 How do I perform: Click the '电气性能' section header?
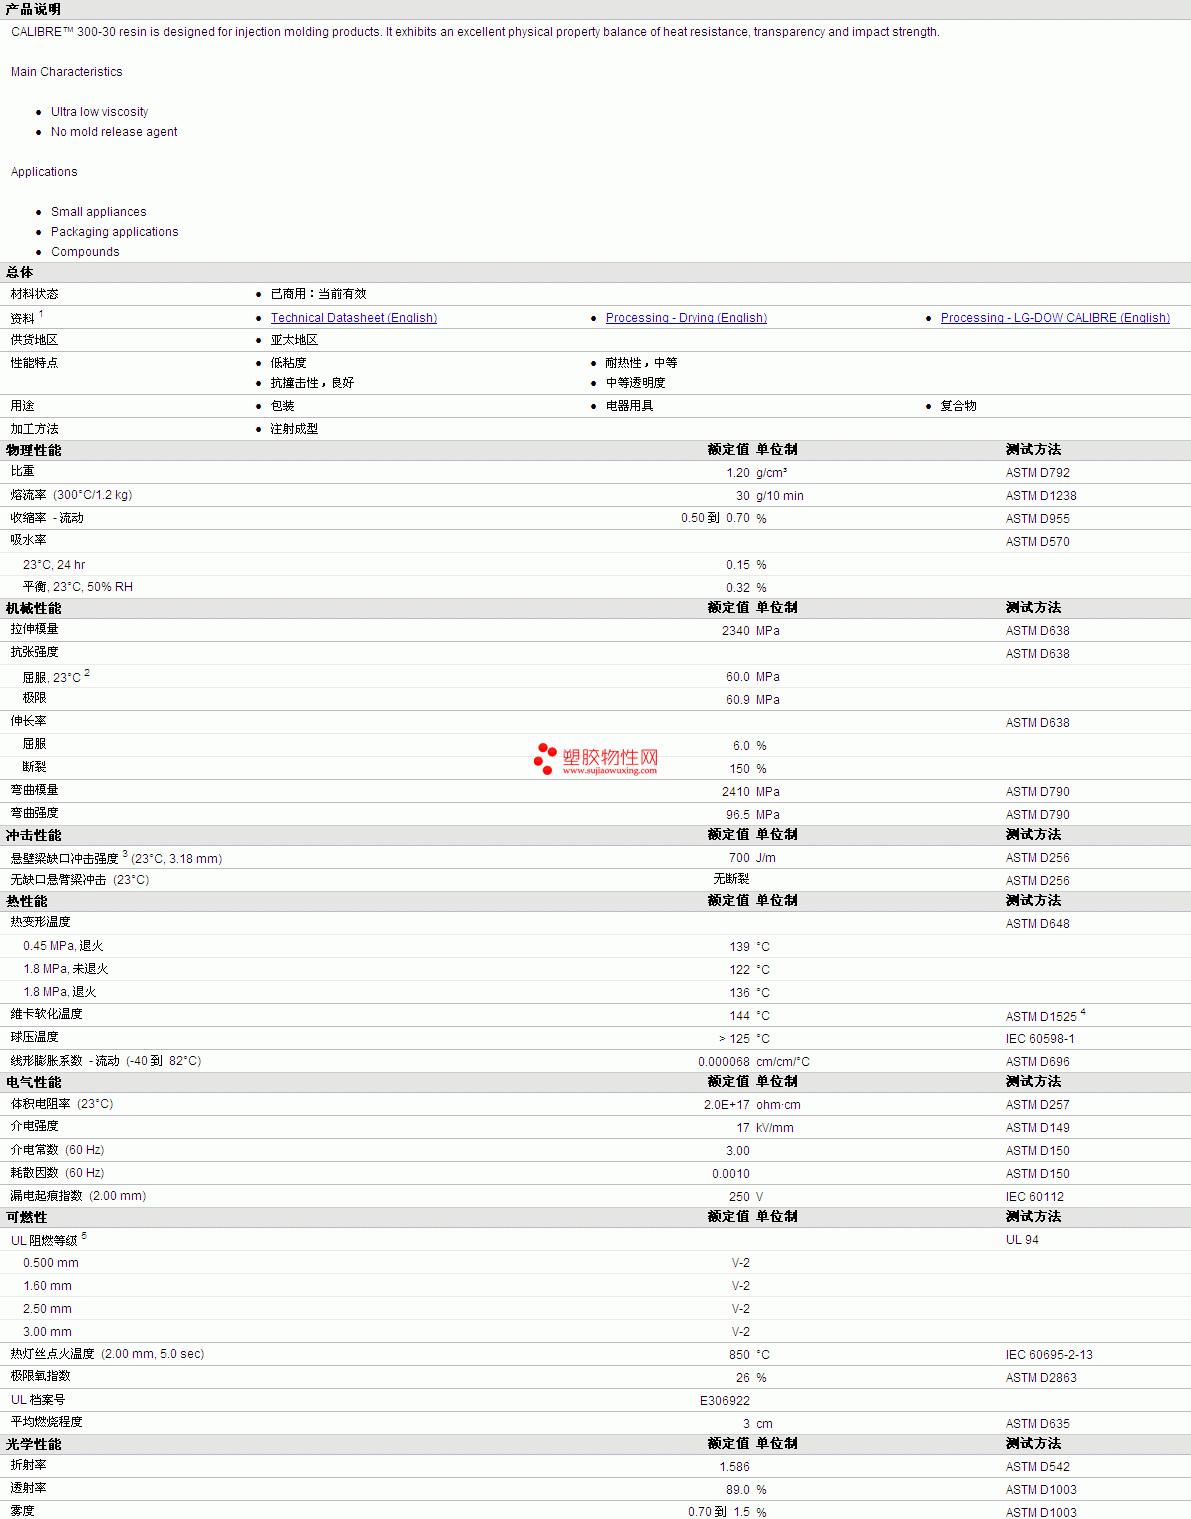[34, 1082]
